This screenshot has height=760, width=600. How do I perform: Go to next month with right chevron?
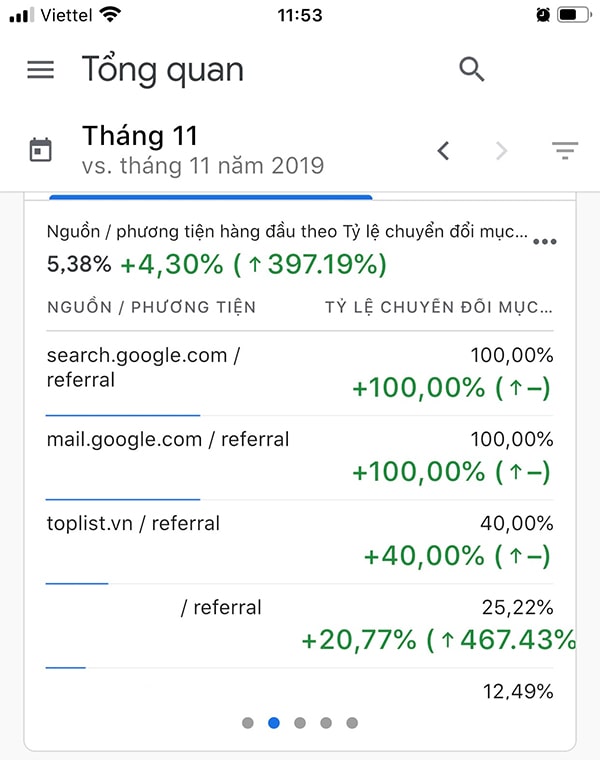(501, 151)
